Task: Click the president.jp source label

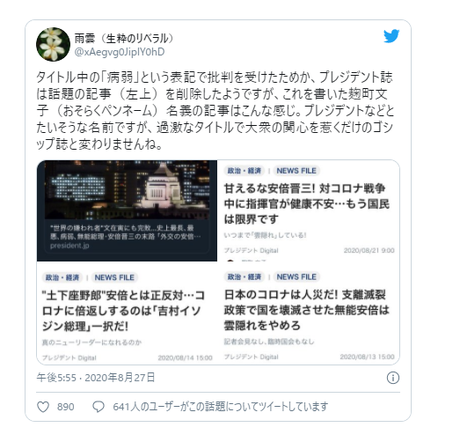Action: point(69,246)
